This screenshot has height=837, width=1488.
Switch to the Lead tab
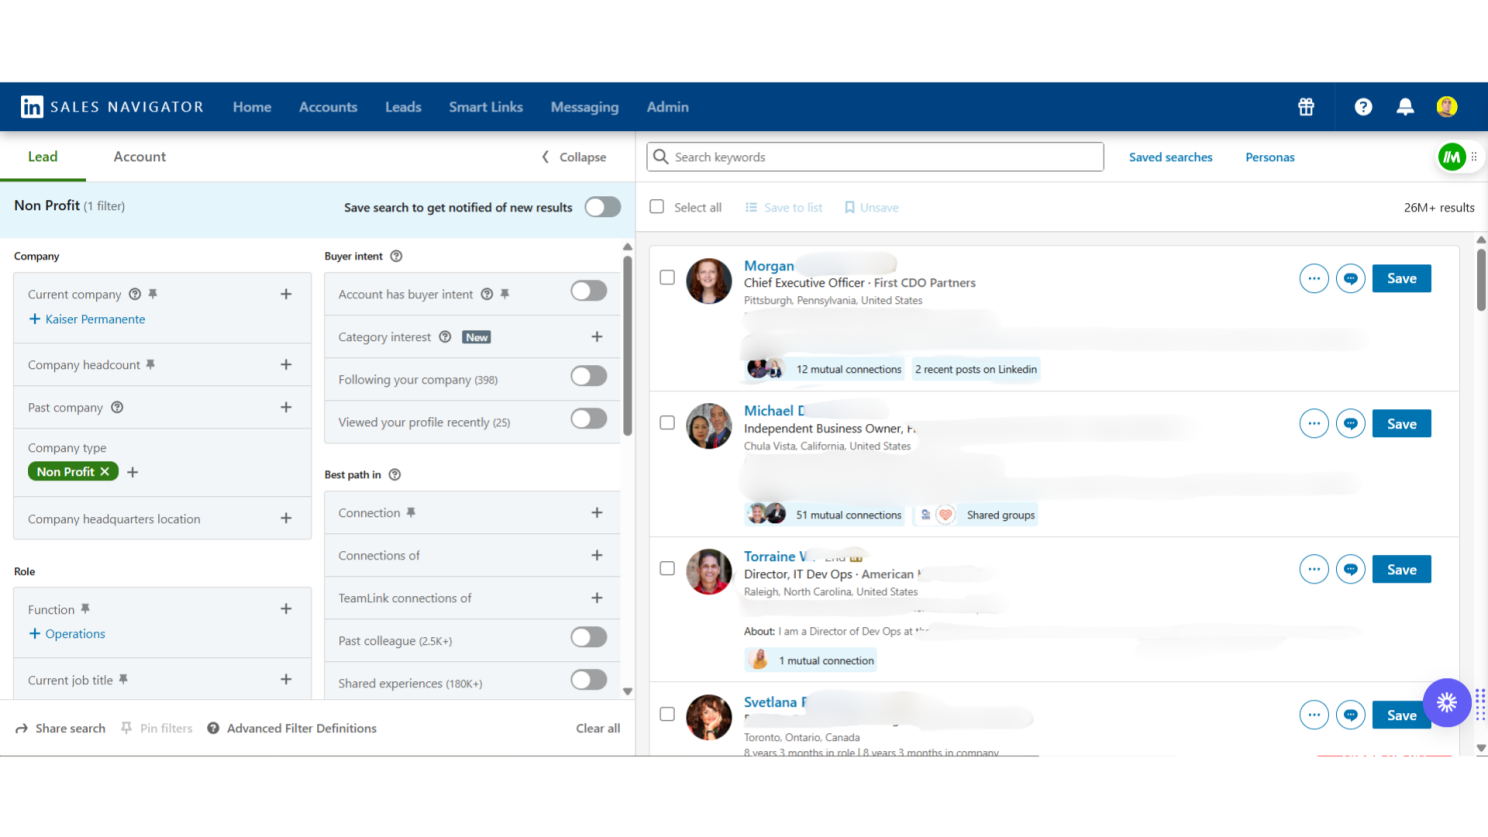(x=43, y=157)
